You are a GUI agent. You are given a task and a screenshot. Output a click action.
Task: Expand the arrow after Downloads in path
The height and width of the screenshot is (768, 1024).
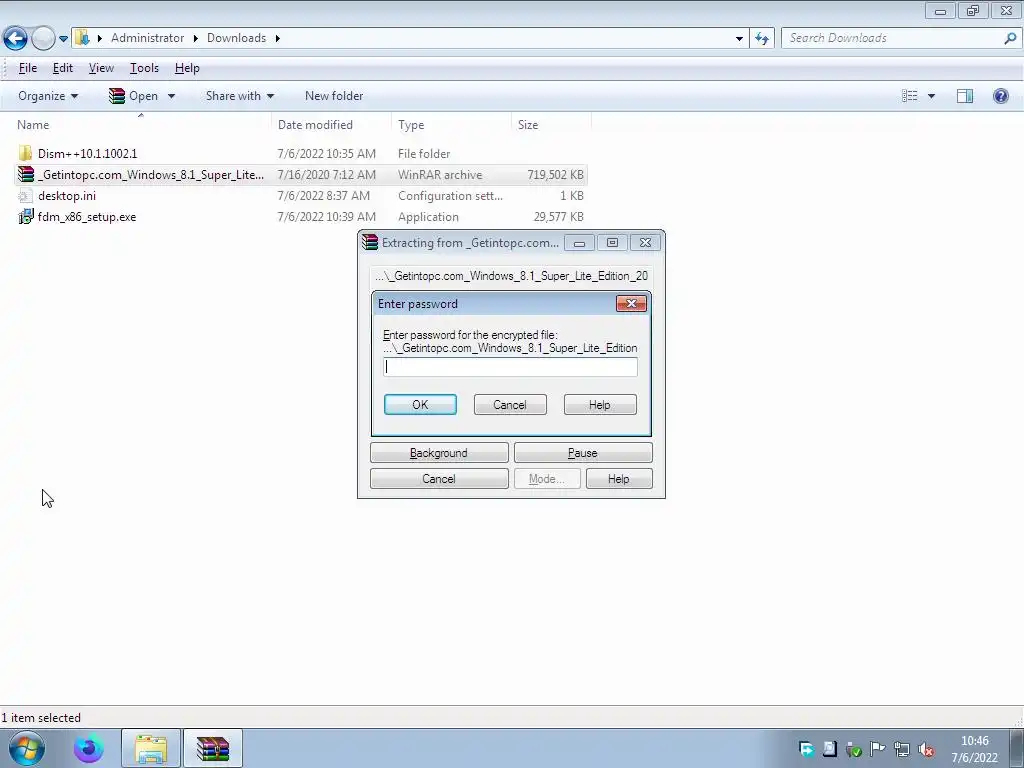(278, 39)
